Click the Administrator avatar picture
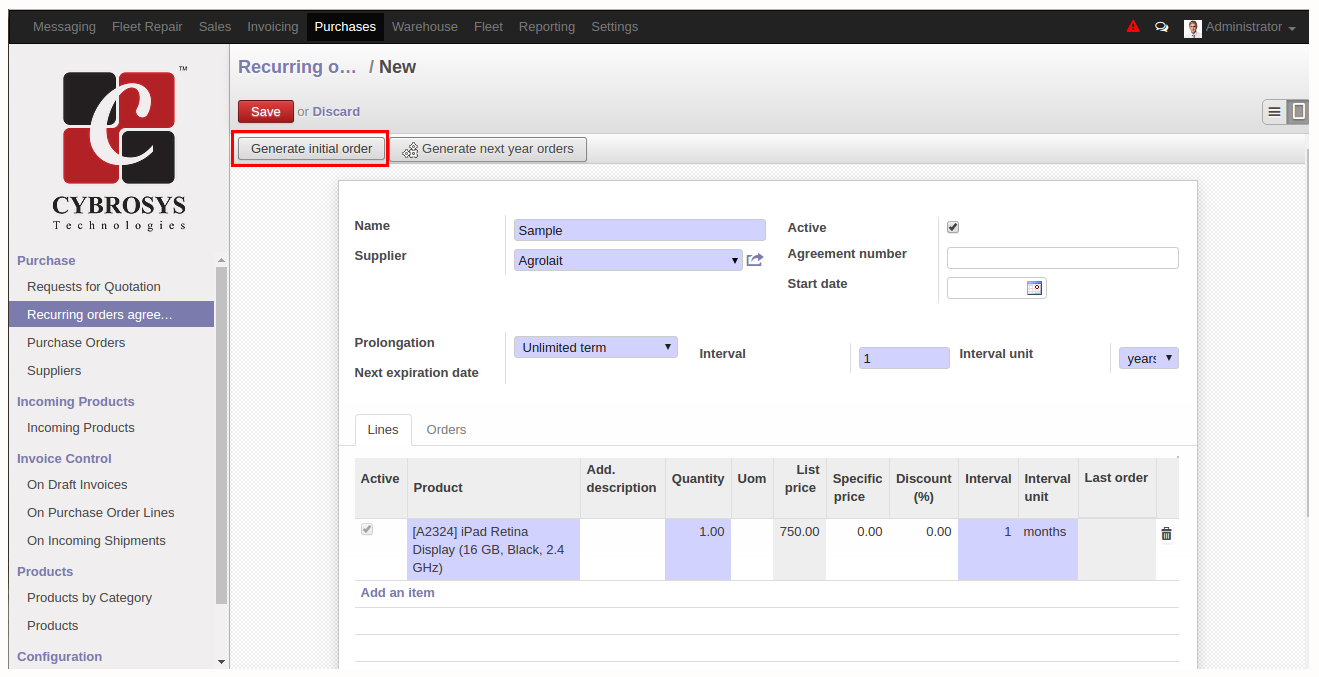The height and width of the screenshot is (677, 1319). coord(1192,28)
